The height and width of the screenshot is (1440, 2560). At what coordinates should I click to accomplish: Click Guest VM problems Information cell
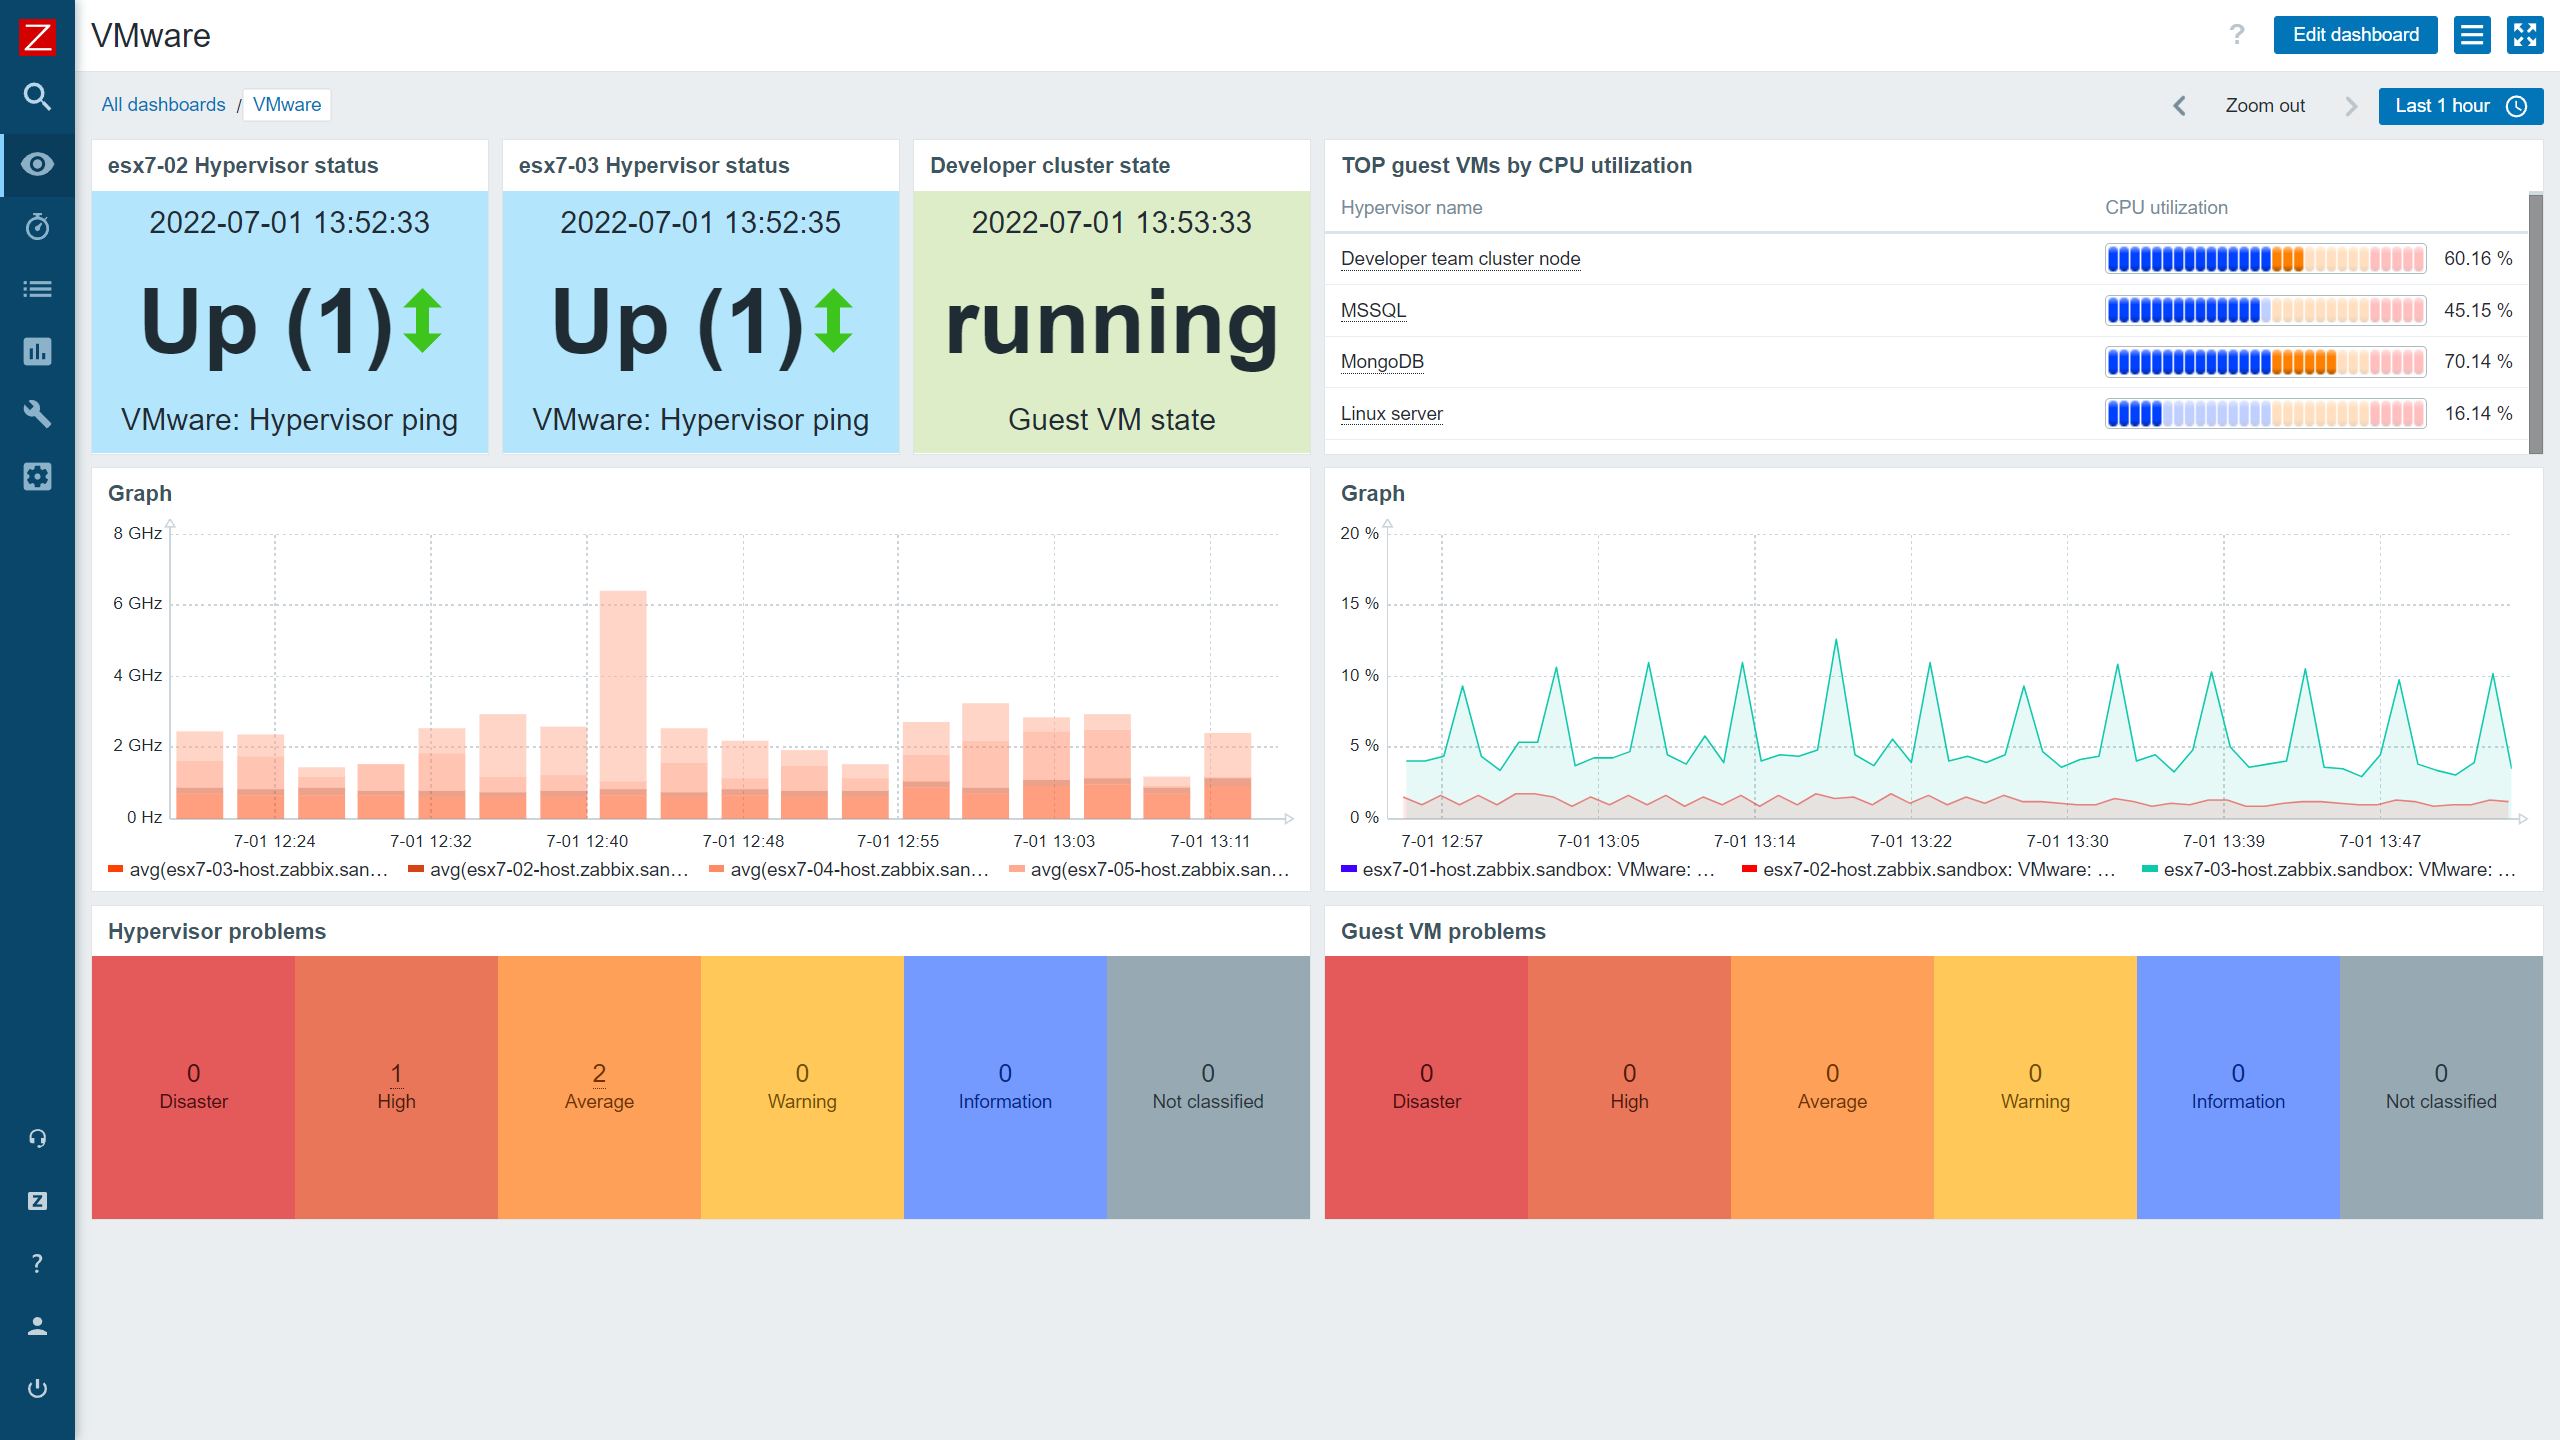(x=2238, y=1087)
